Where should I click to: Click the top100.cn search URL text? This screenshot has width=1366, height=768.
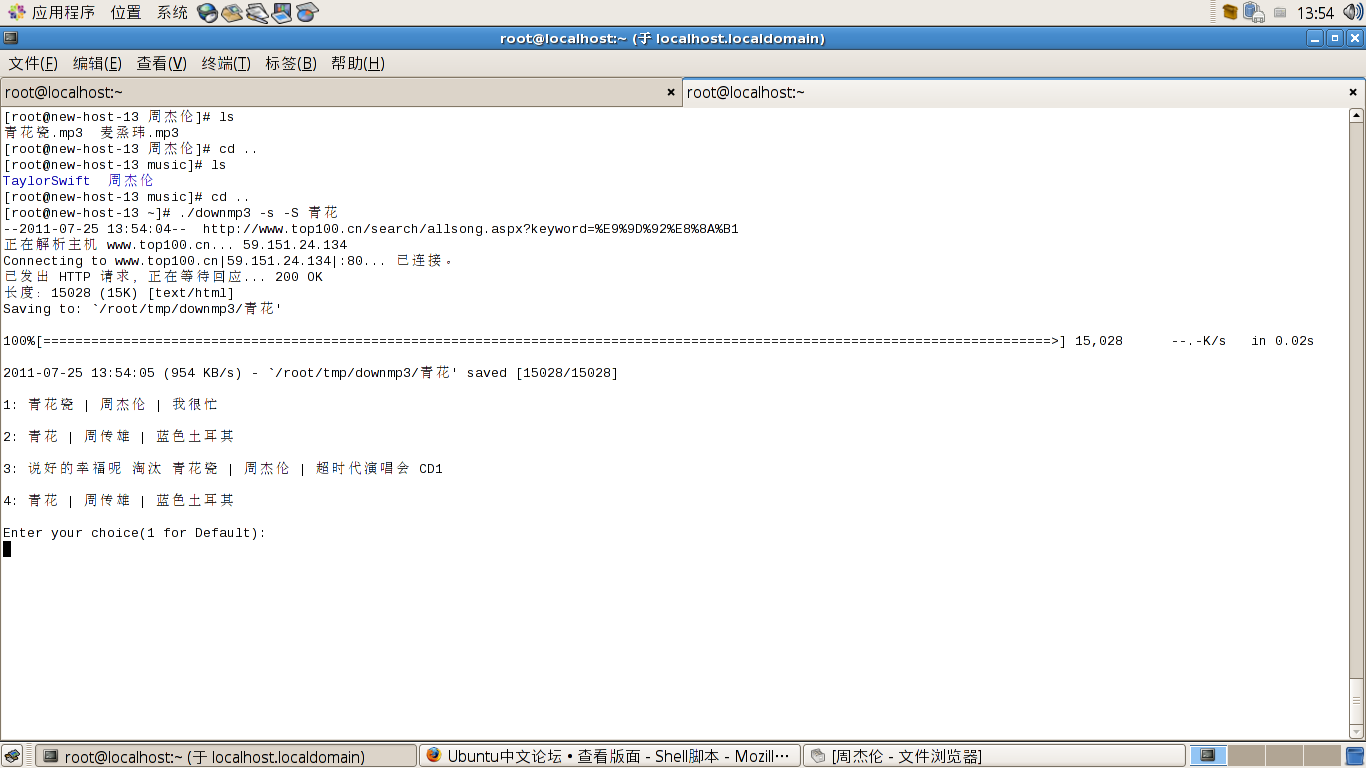click(470, 229)
